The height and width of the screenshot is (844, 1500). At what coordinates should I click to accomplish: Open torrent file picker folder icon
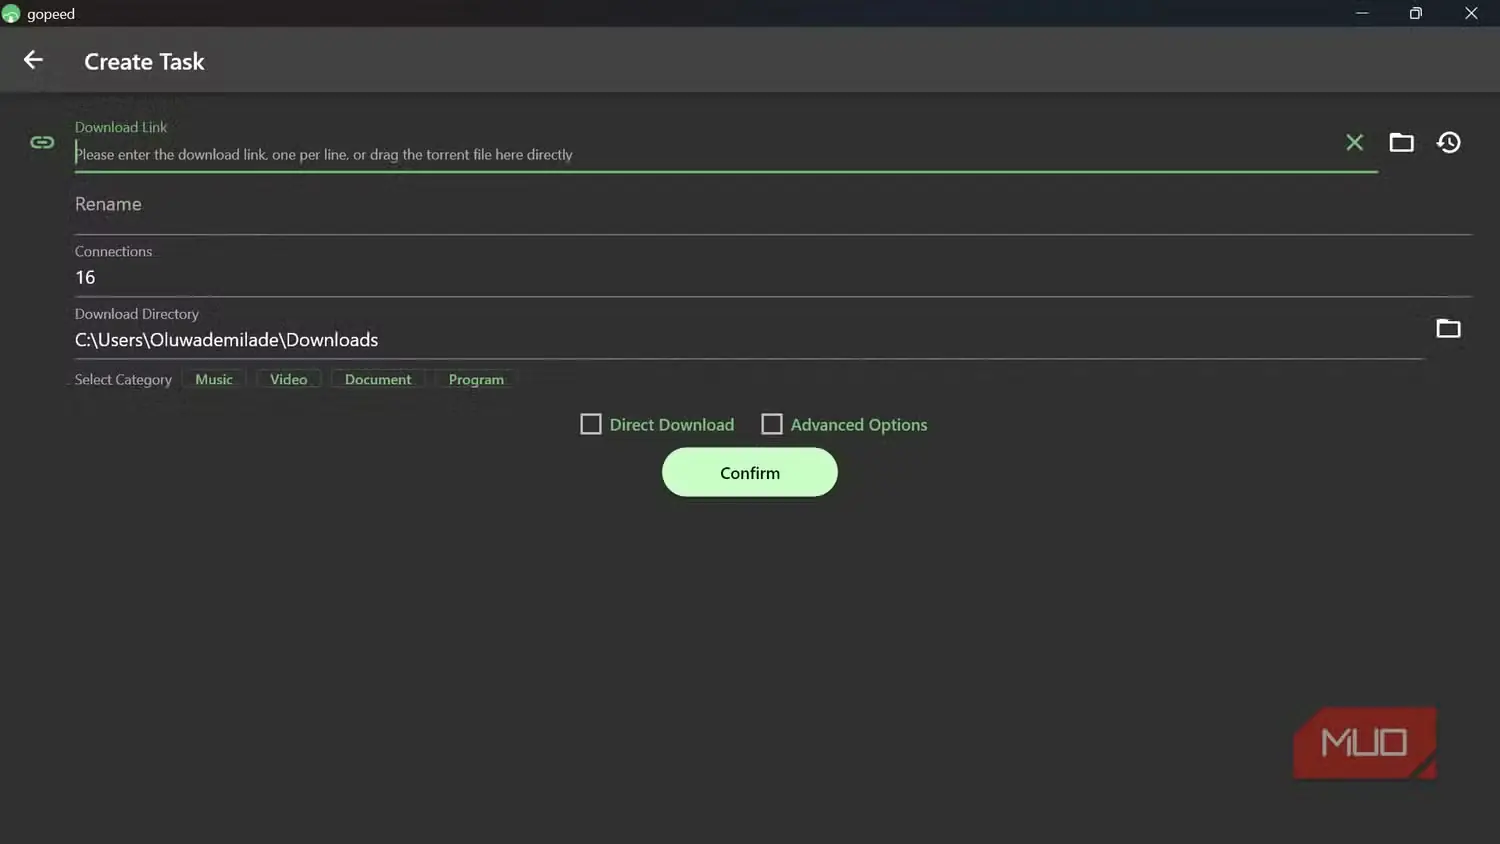point(1402,142)
